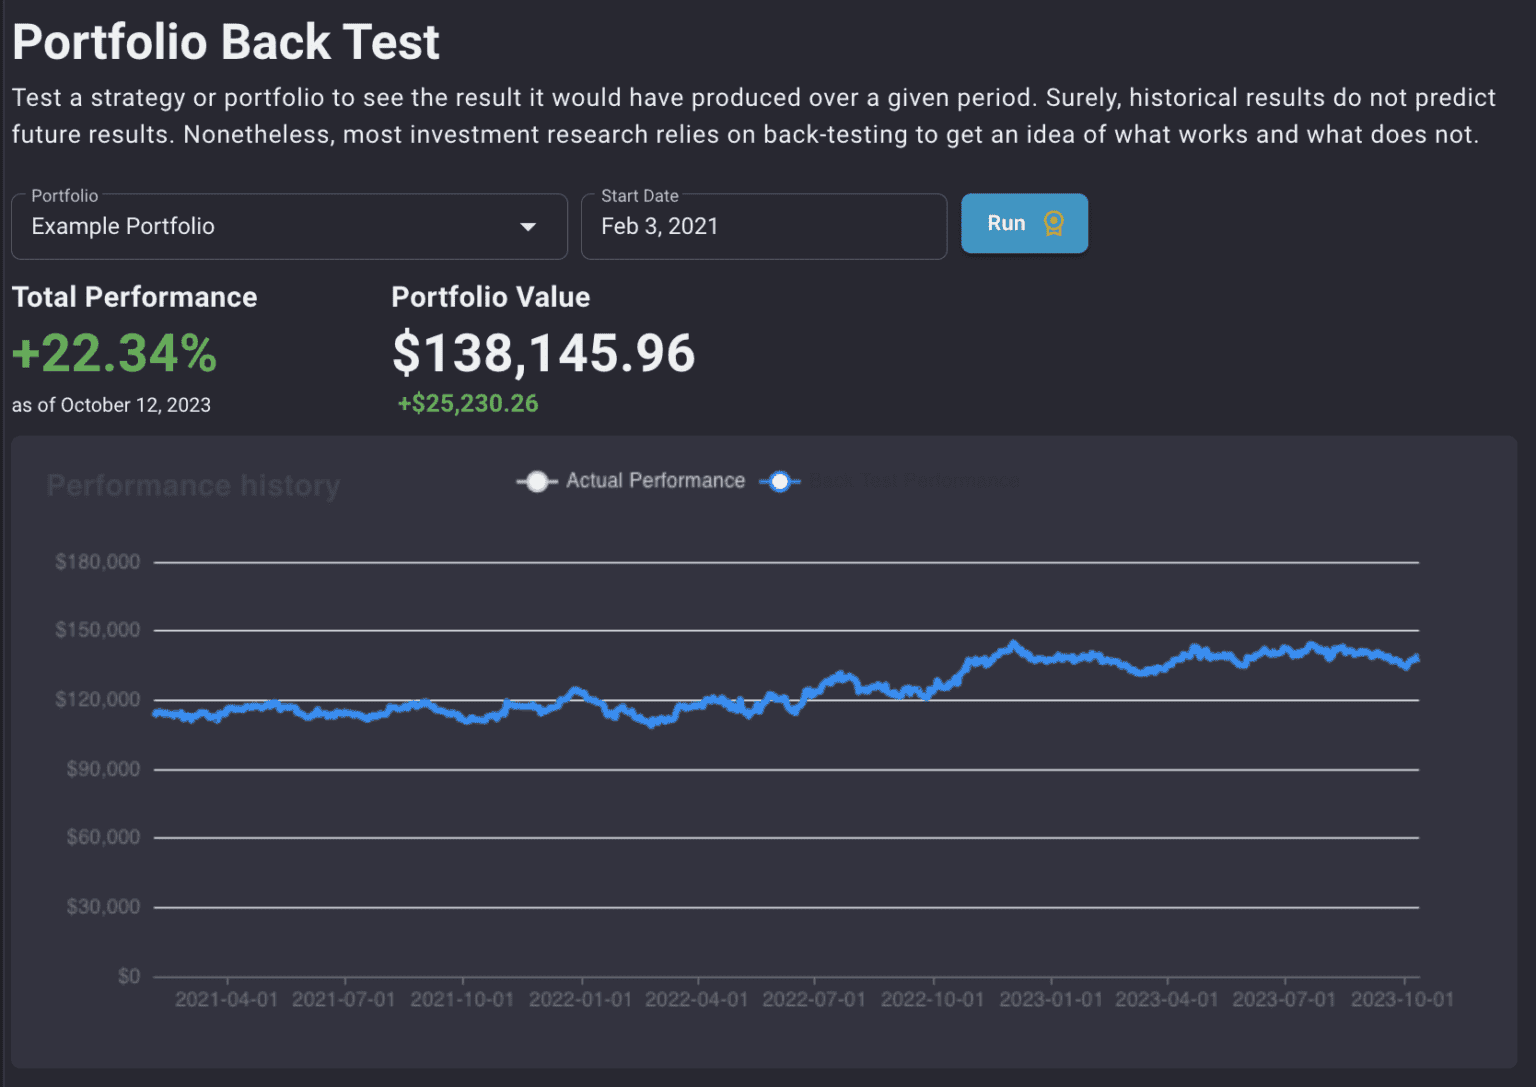
Task: Toggle visibility of the Actual Performance series
Action: point(630,481)
